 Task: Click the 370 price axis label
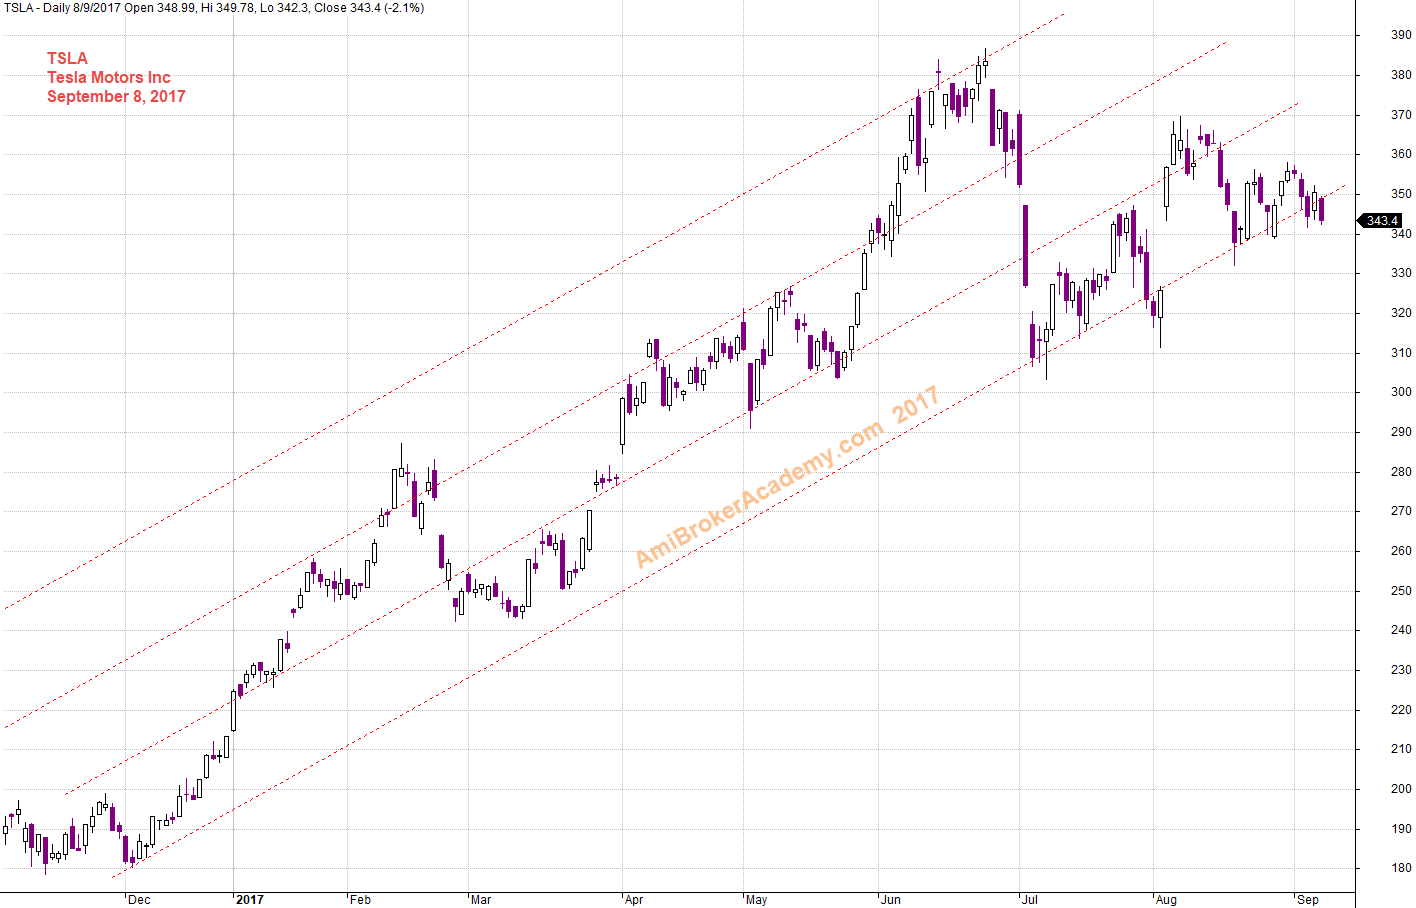pos(1401,115)
